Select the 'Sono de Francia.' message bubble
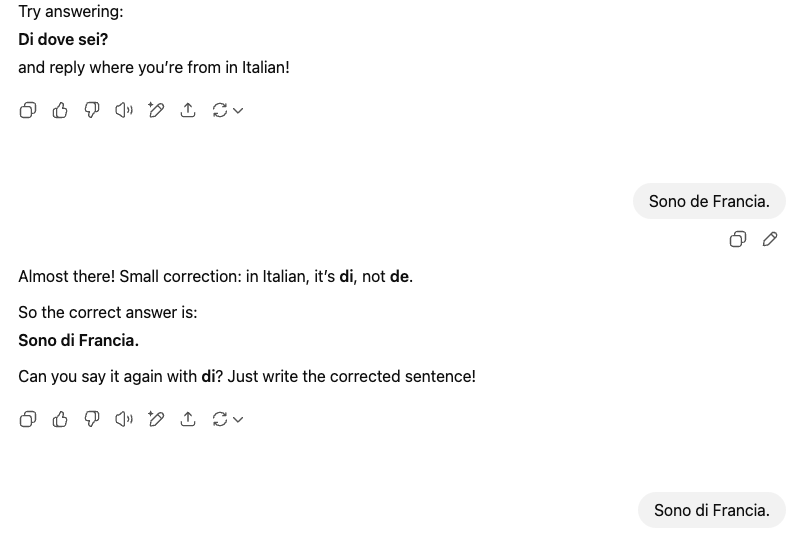800x537 pixels. [x=709, y=201]
